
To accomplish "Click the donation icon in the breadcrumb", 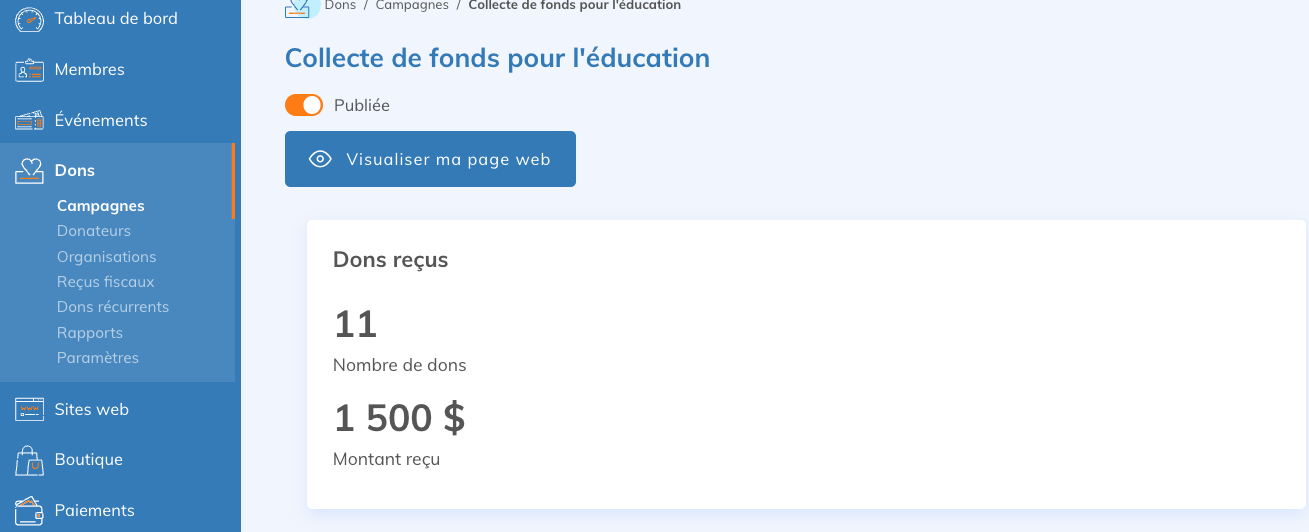I will [298, 6].
